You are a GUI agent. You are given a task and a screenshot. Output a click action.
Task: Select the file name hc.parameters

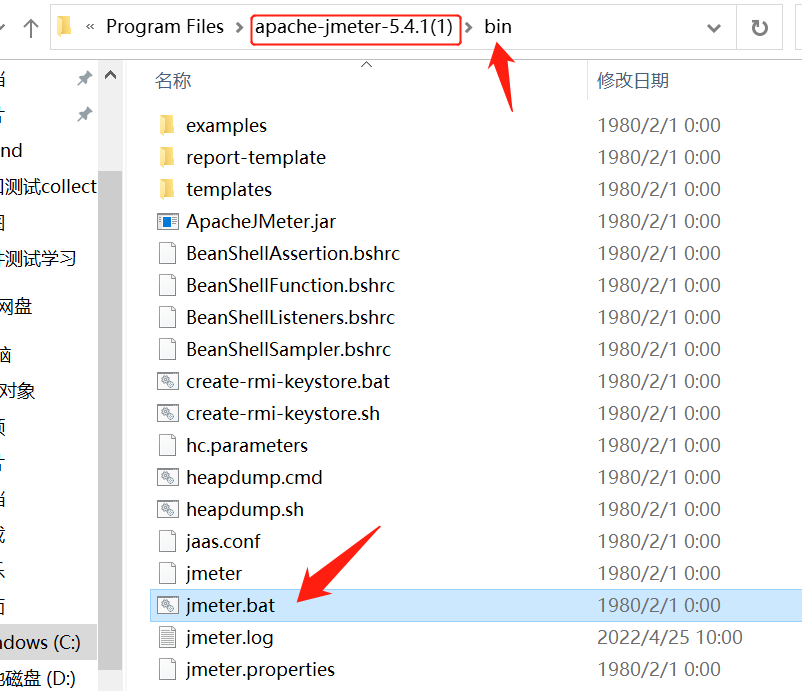coord(247,445)
